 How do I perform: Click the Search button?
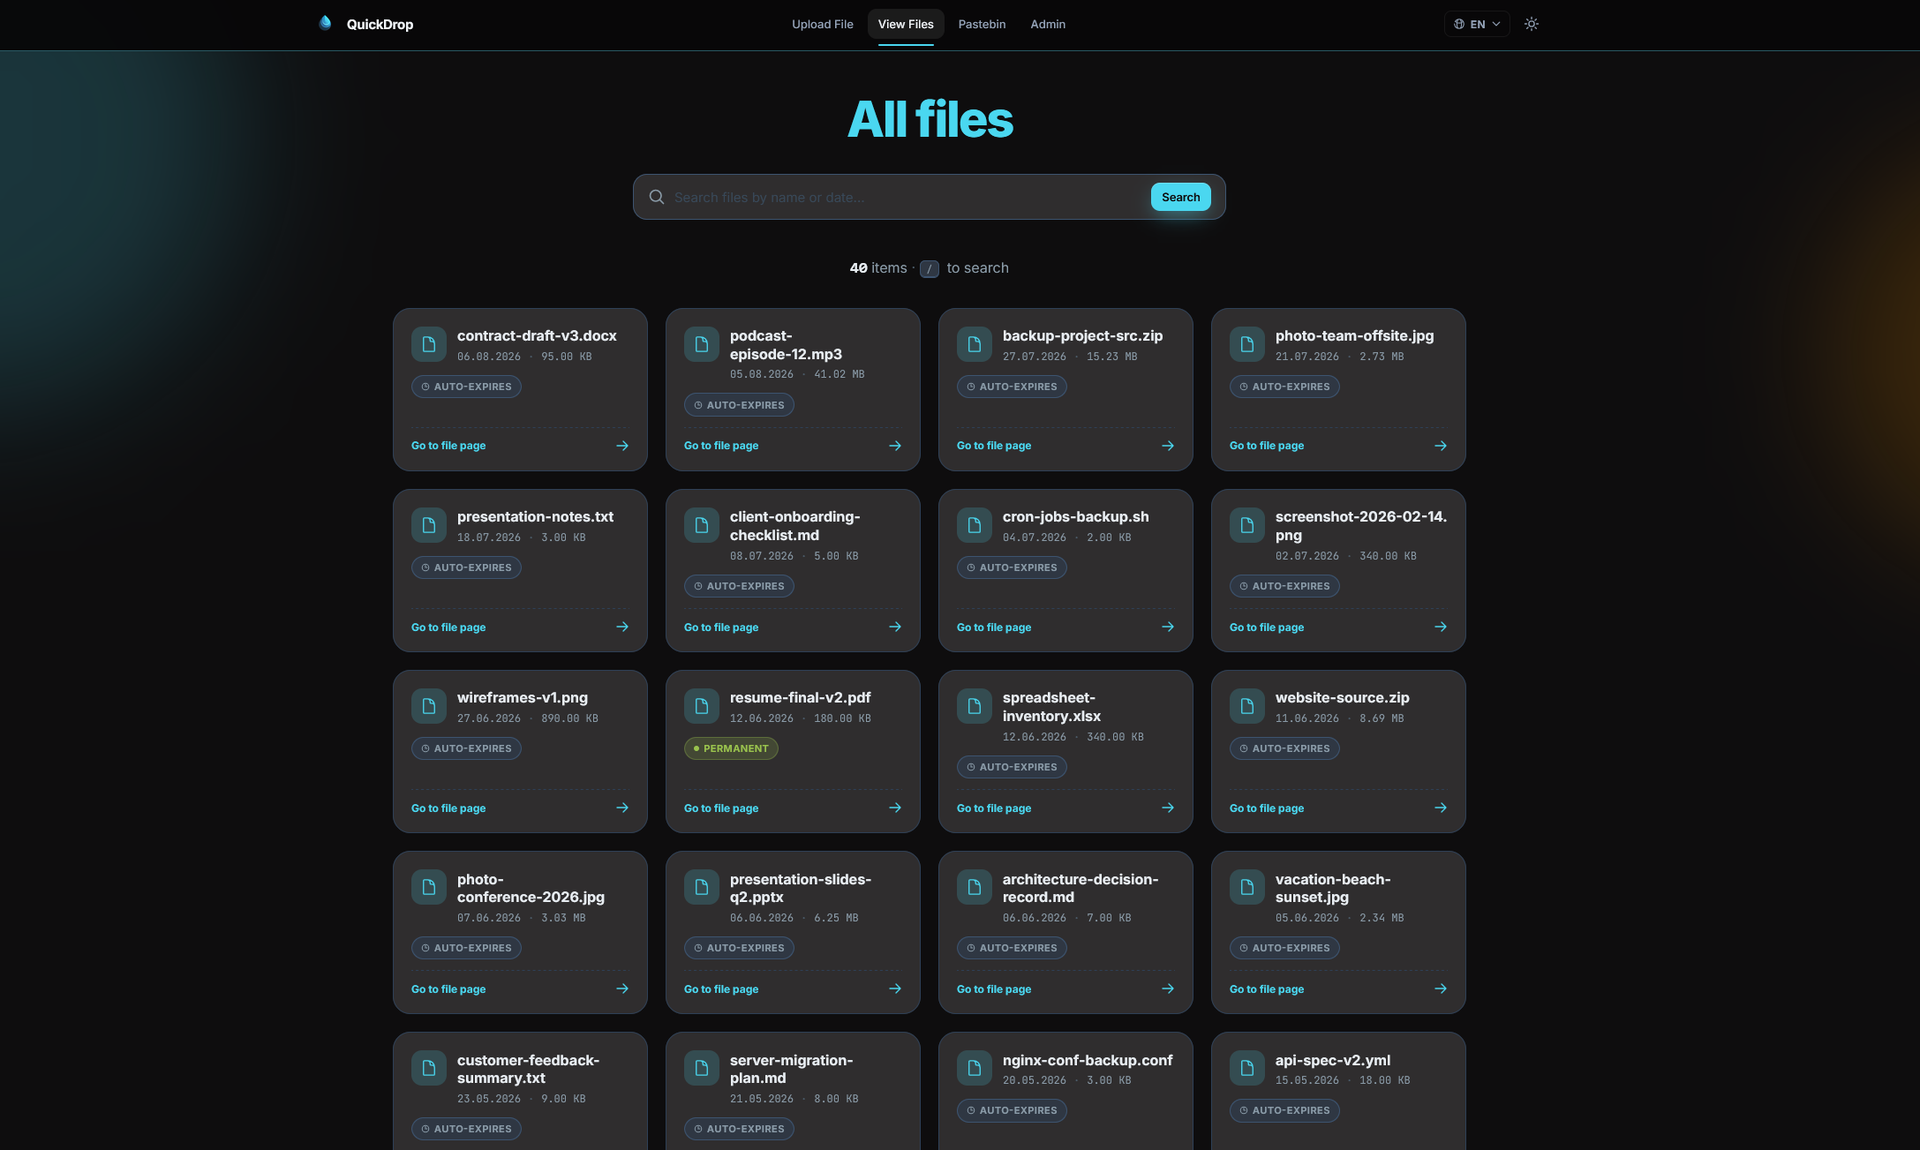pos(1180,197)
